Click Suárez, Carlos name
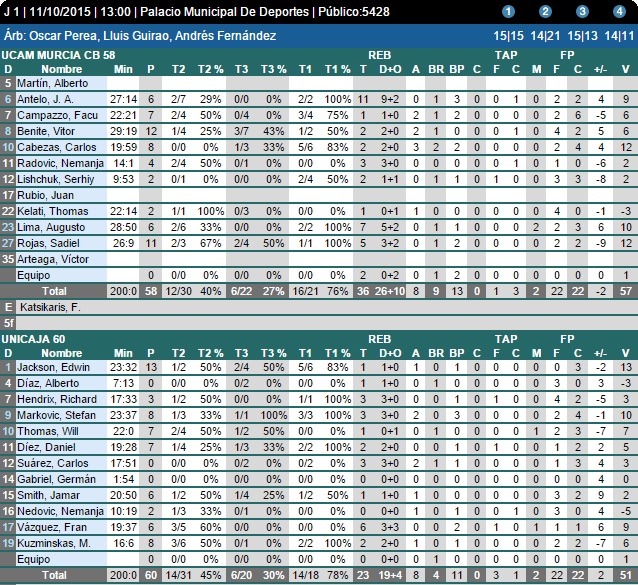The image size is (638, 585). pos(52,463)
